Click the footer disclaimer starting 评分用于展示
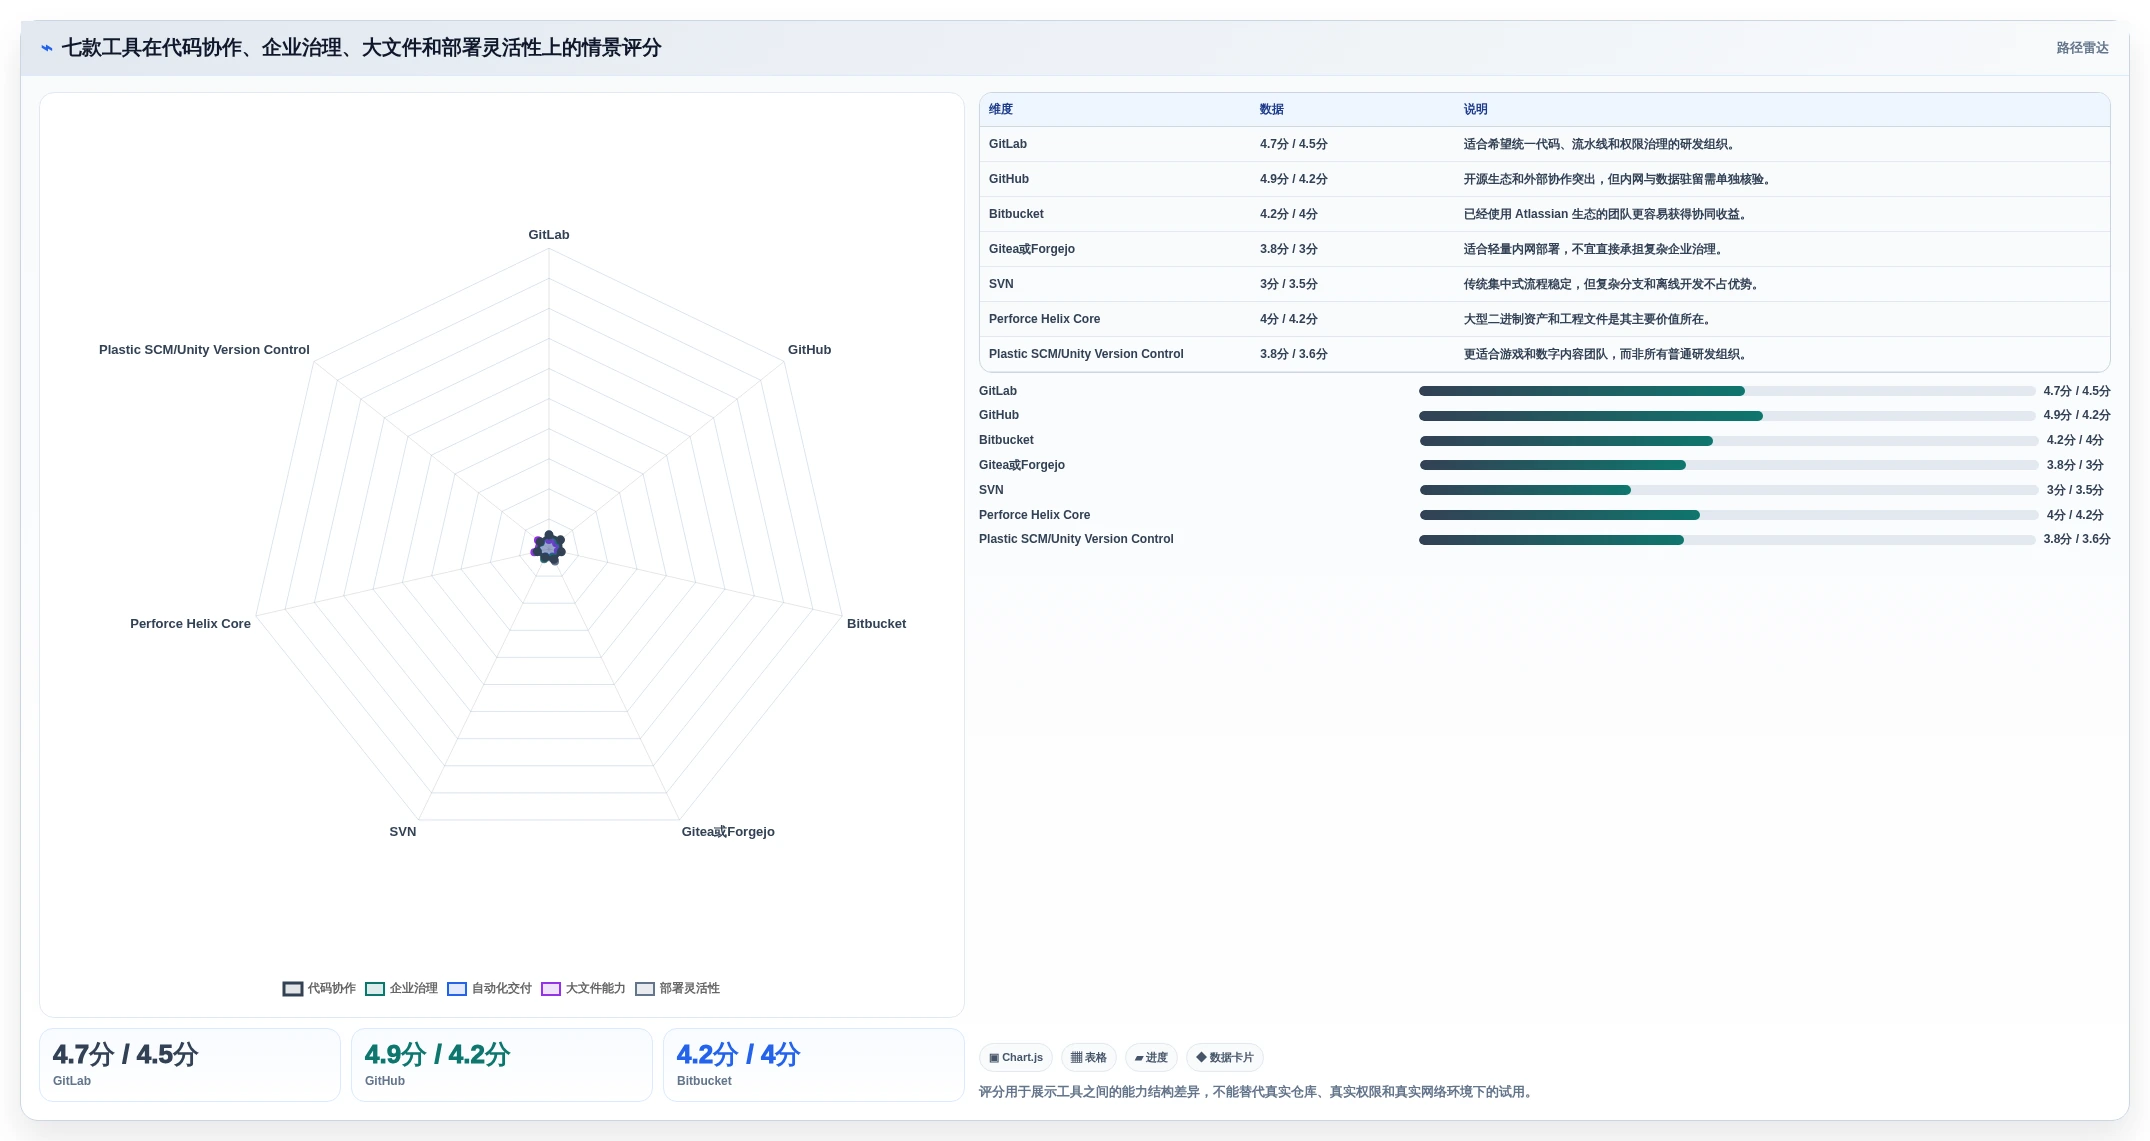Image resolution: width=2150 pixels, height=1141 pixels. (x=1257, y=1092)
